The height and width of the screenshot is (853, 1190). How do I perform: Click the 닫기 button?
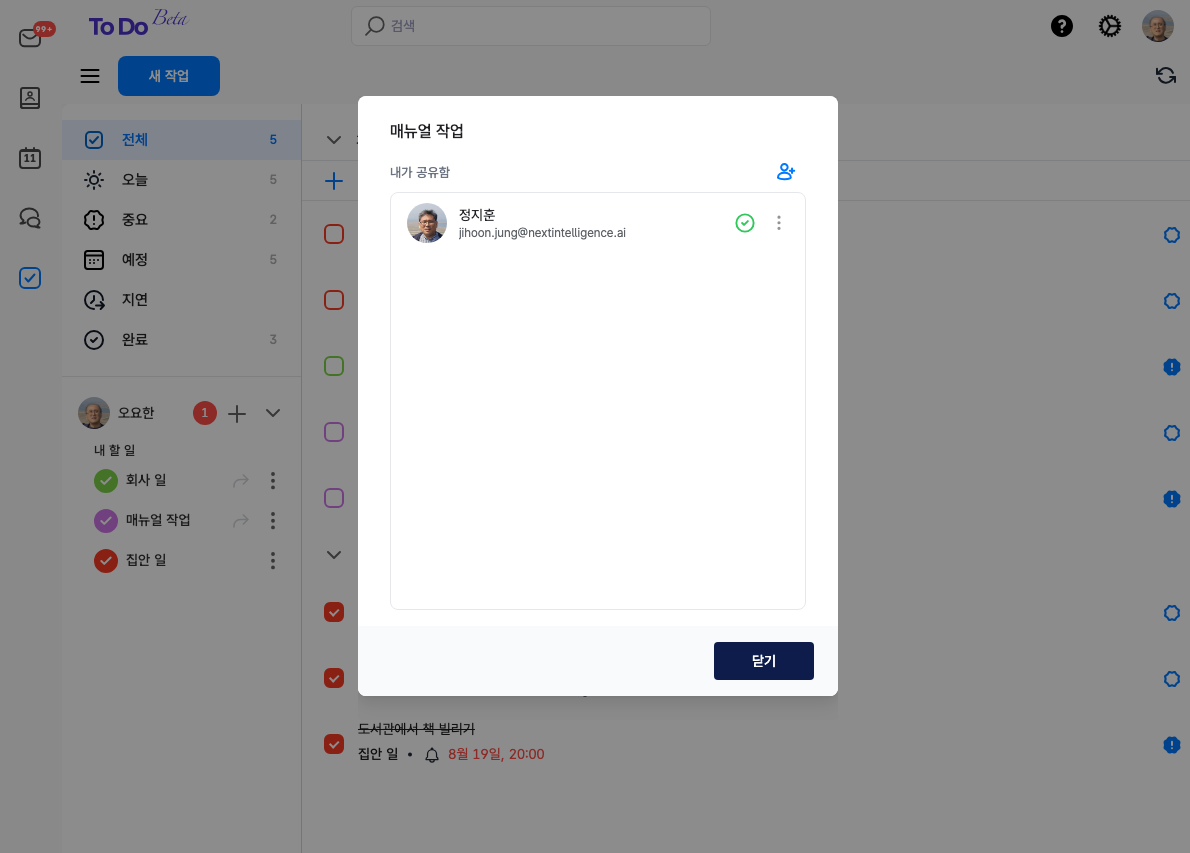tap(763, 661)
